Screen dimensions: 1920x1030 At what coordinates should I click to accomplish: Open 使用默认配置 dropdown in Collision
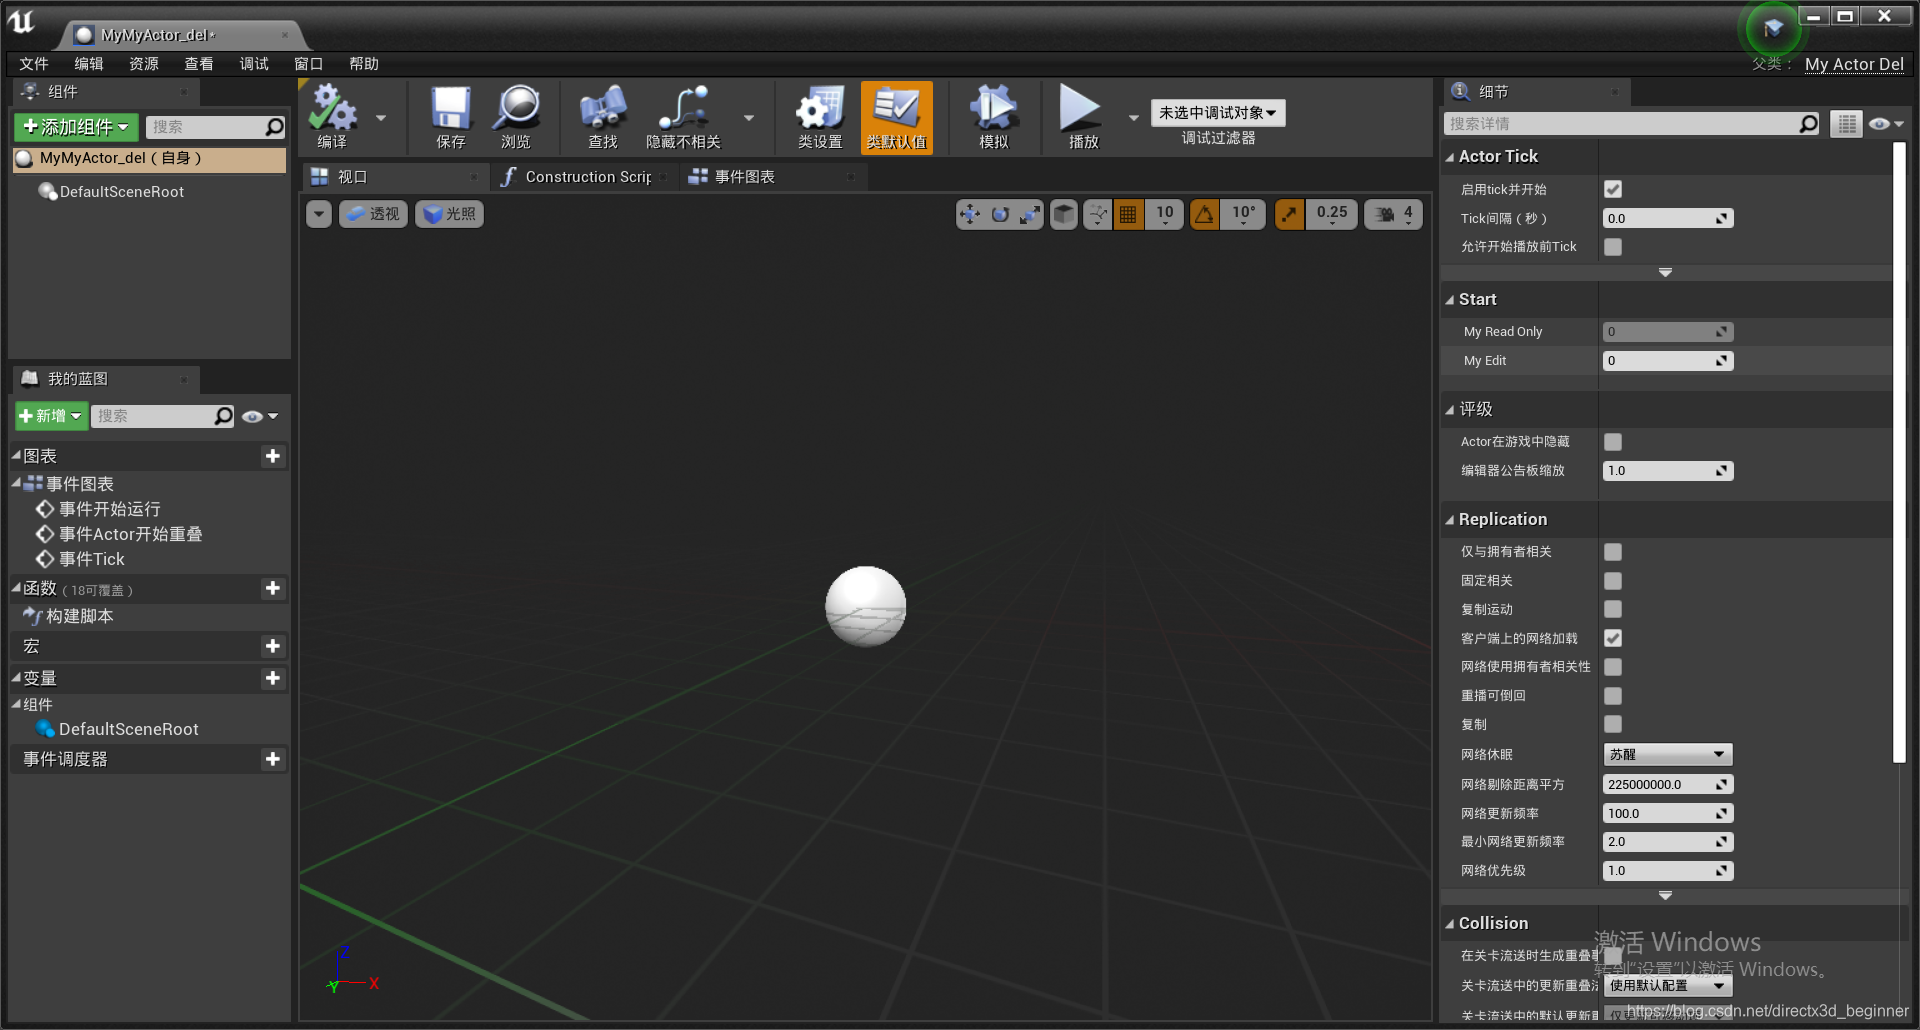pos(1667,986)
